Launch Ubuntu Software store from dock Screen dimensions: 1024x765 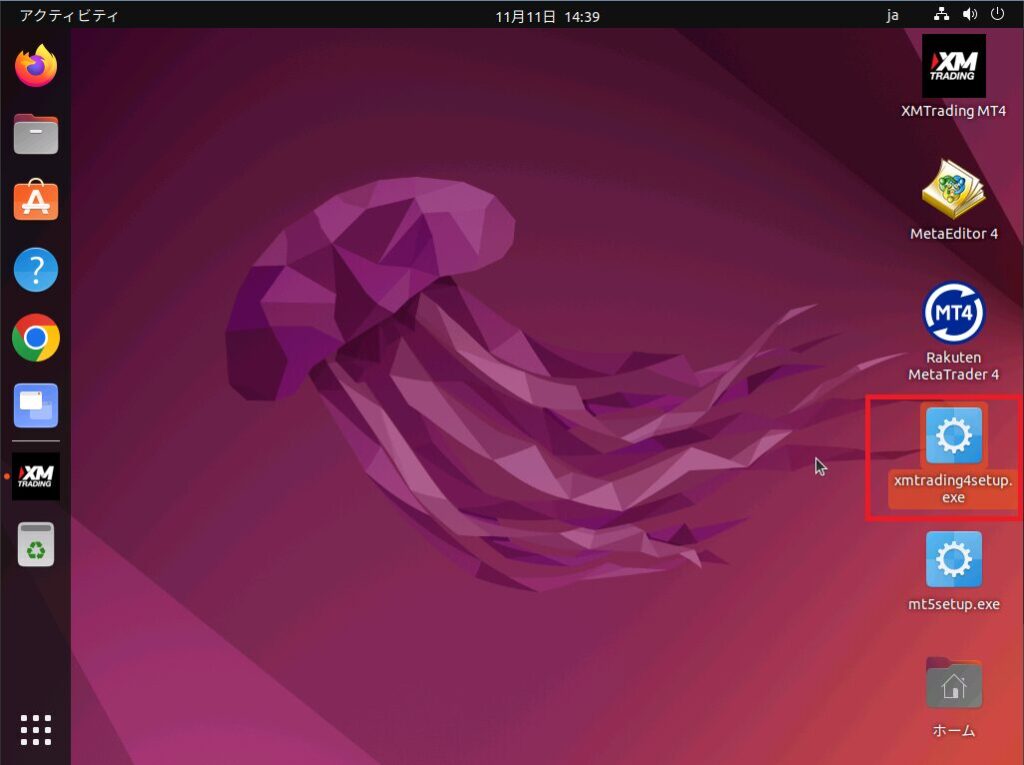[36, 200]
